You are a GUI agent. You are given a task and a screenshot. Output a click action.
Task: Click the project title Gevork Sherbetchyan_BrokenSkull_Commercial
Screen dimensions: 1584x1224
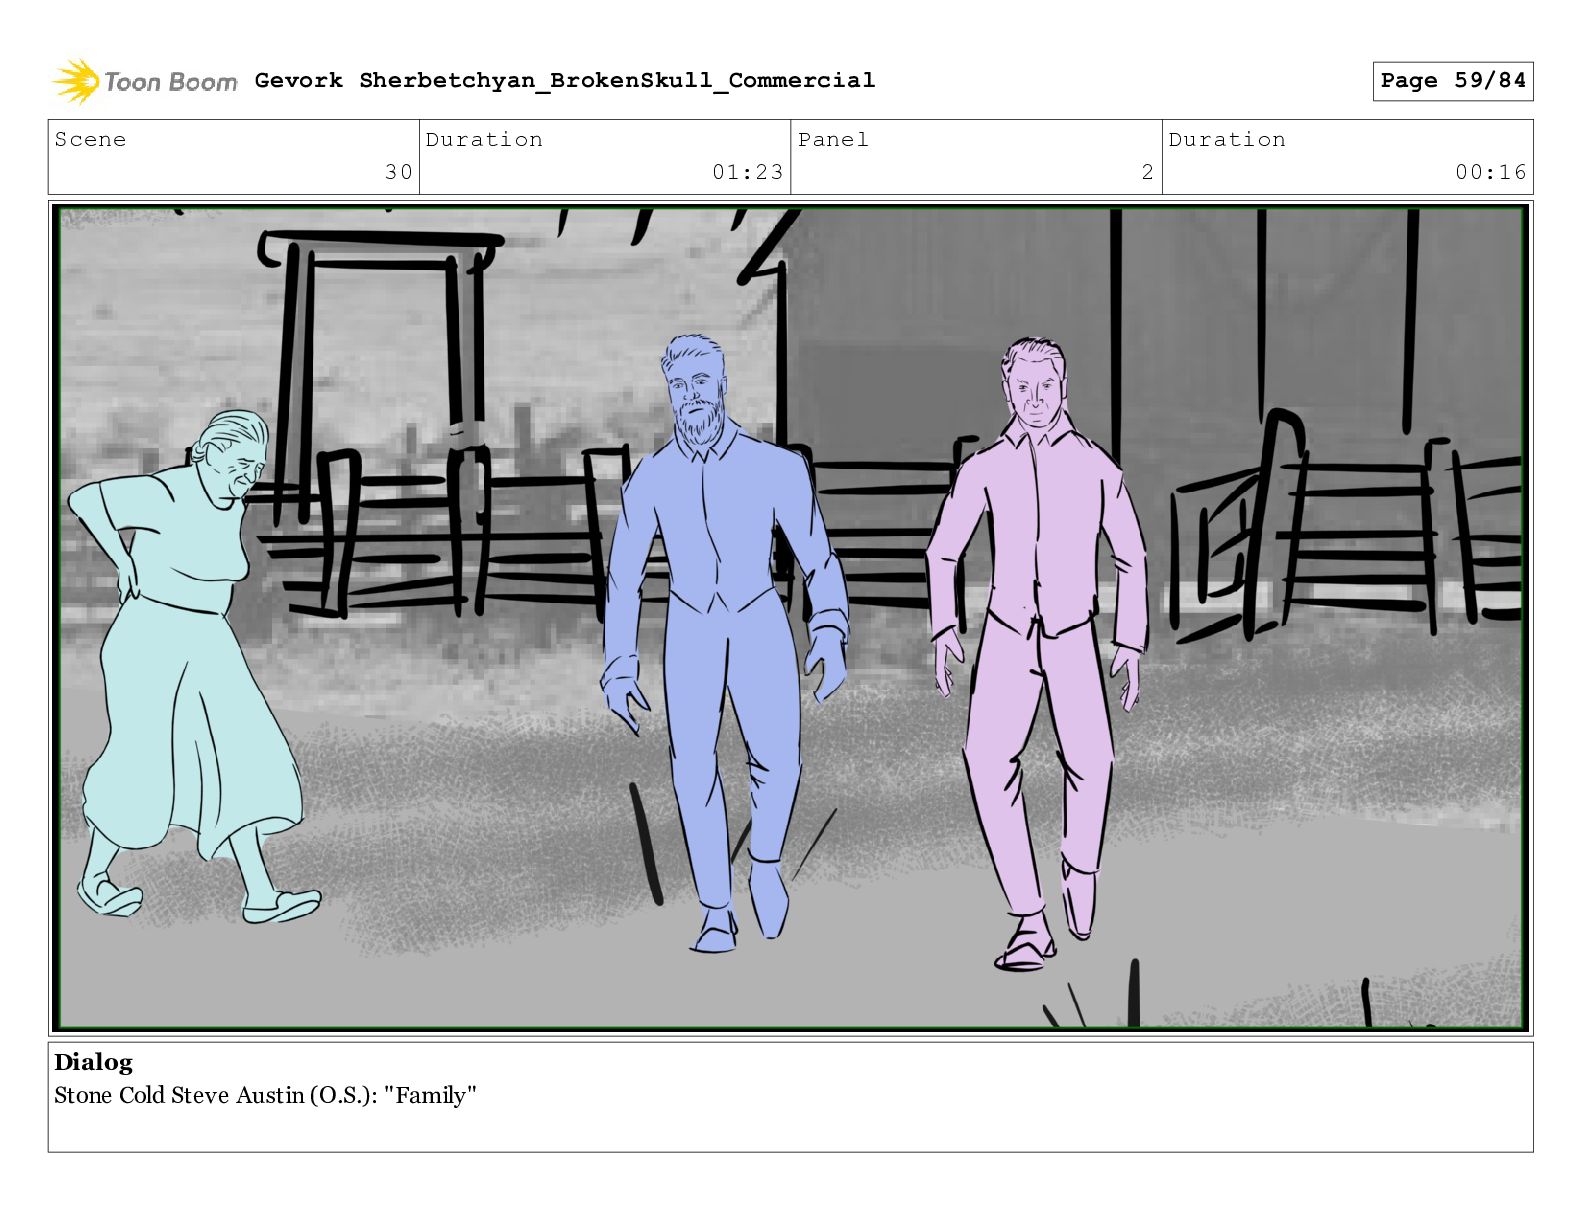click(564, 80)
